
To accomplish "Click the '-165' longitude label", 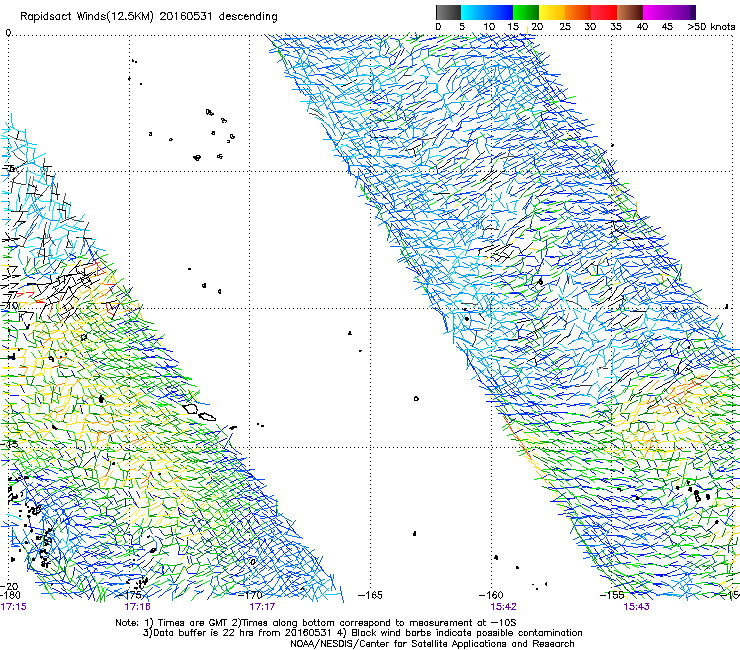I will tap(370, 595).
